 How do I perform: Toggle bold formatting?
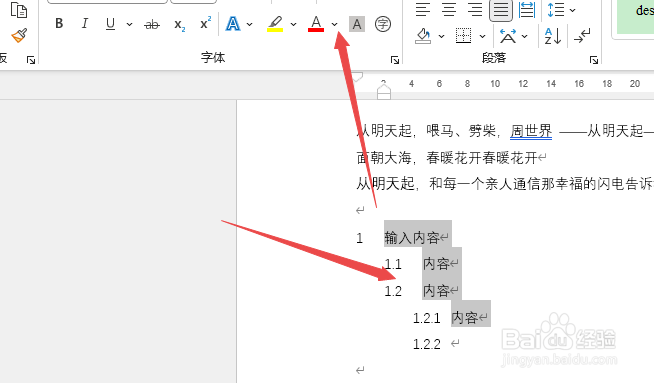coord(59,24)
